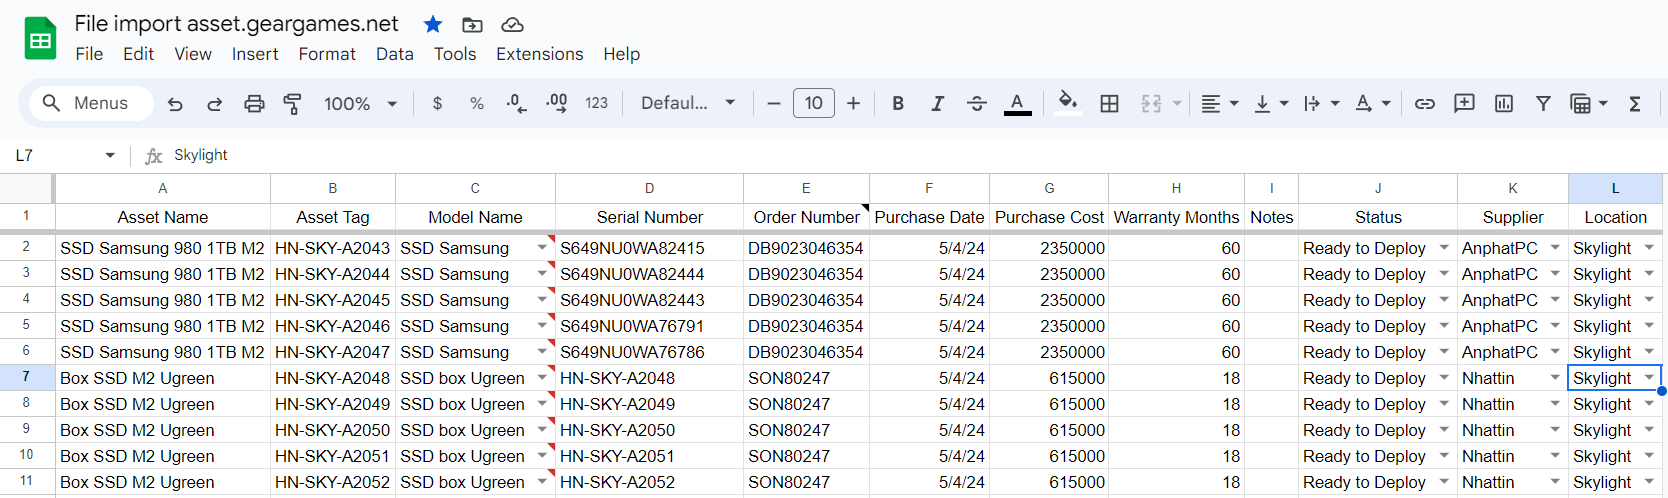1668x498 pixels.
Task: Open the Extensions menu
Action: [x=539, y=54]
